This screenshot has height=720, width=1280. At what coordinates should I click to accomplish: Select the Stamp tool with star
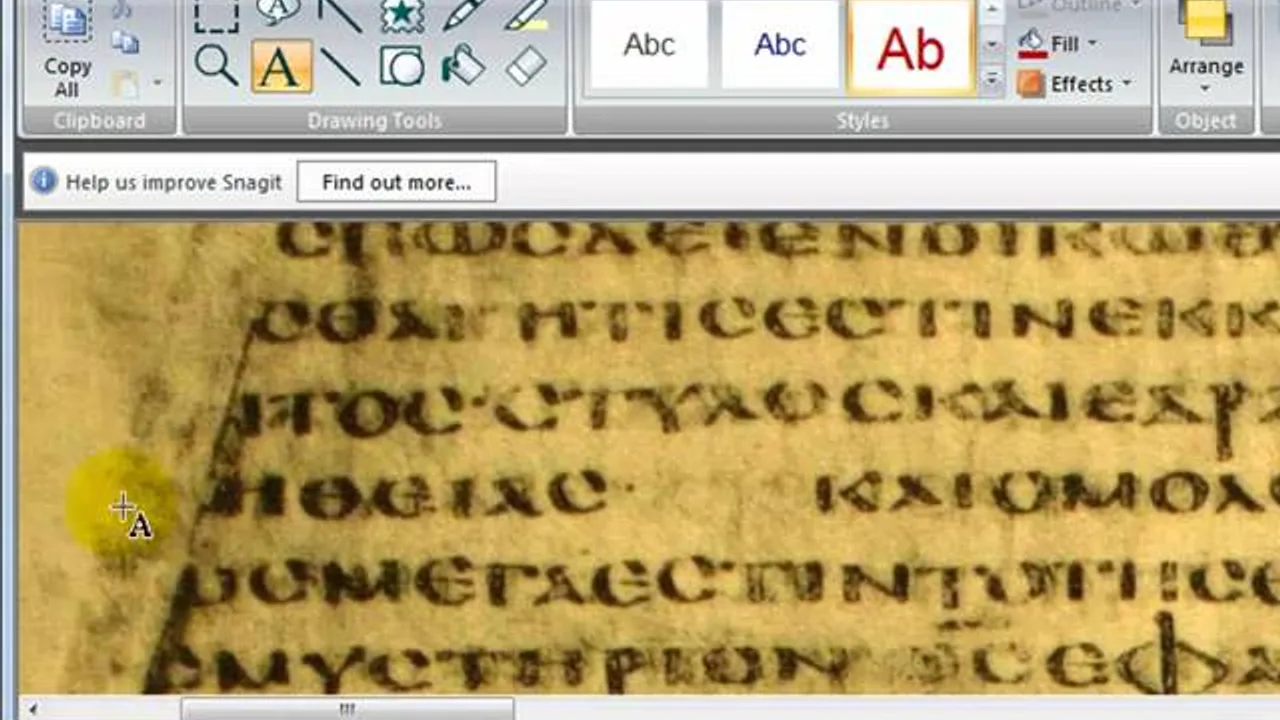point(402,13)
